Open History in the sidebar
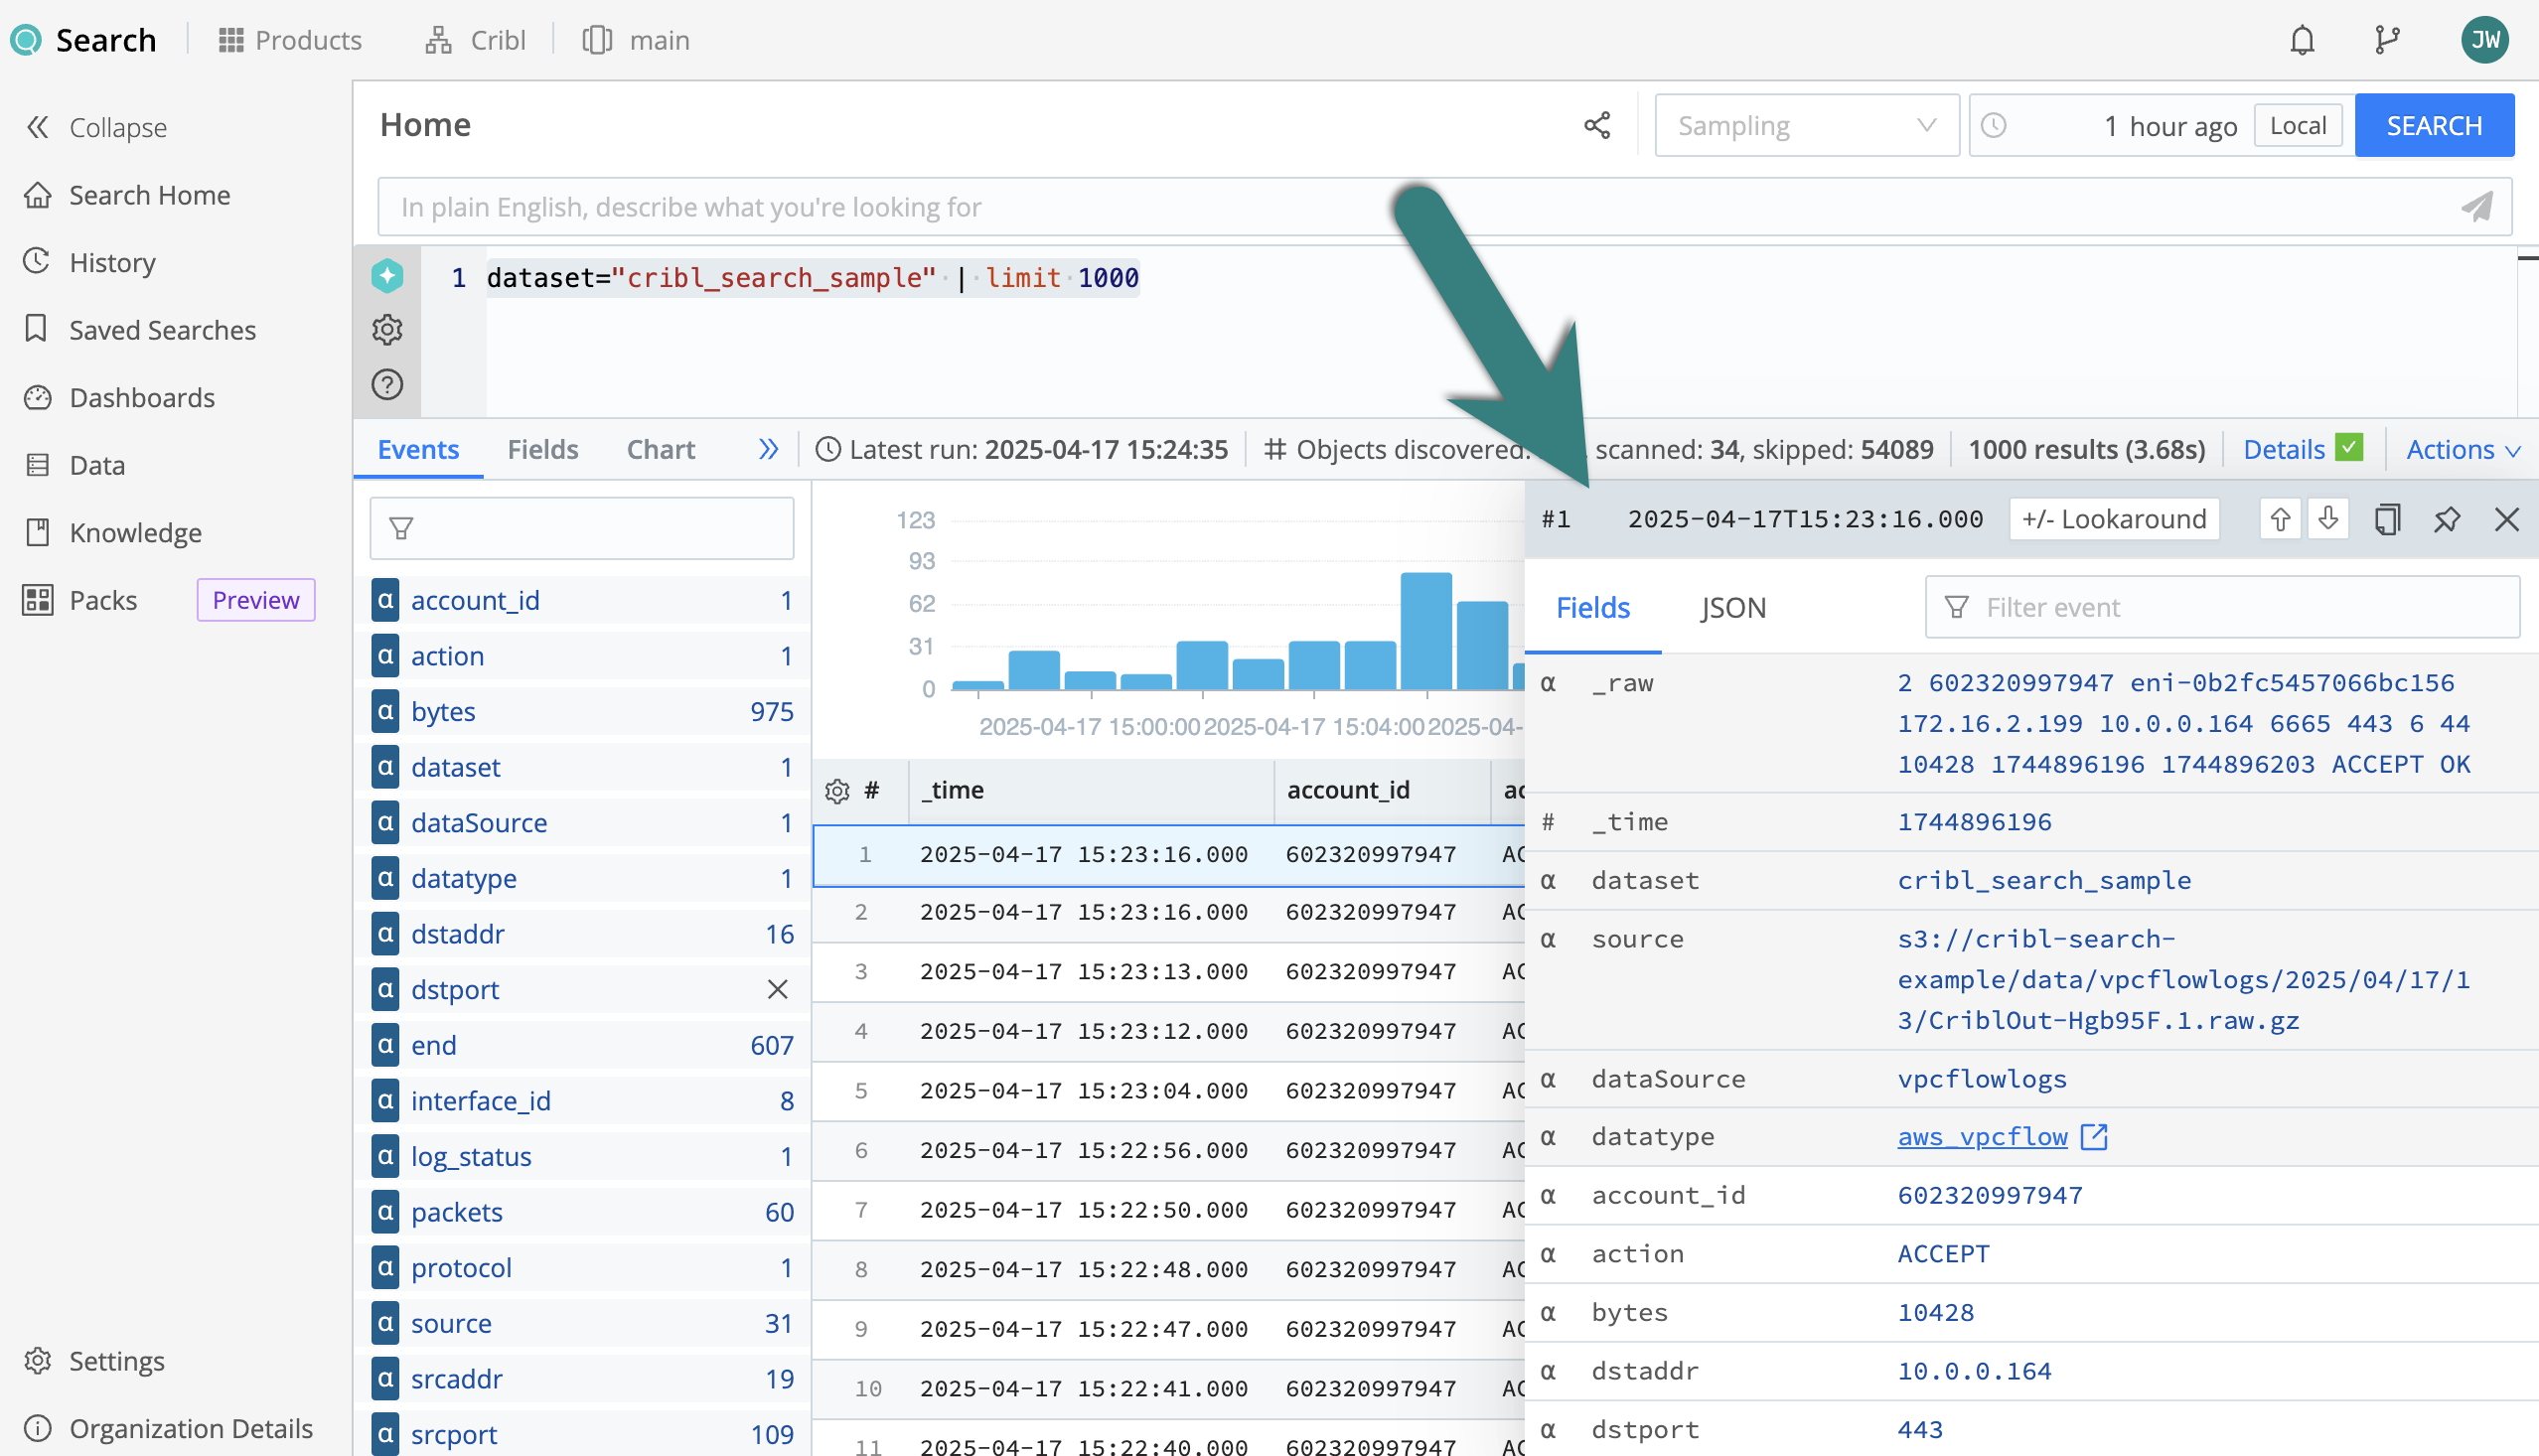 tap(90, 262)
